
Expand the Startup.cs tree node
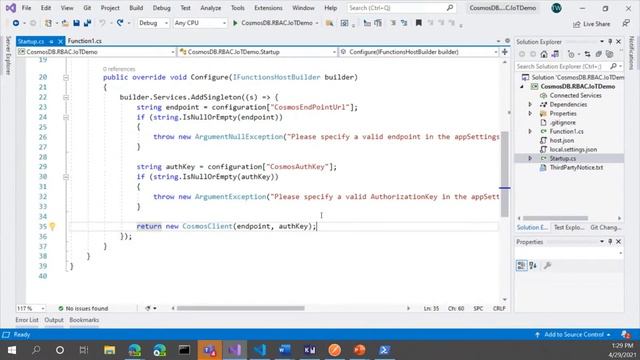tap(530, 158)
